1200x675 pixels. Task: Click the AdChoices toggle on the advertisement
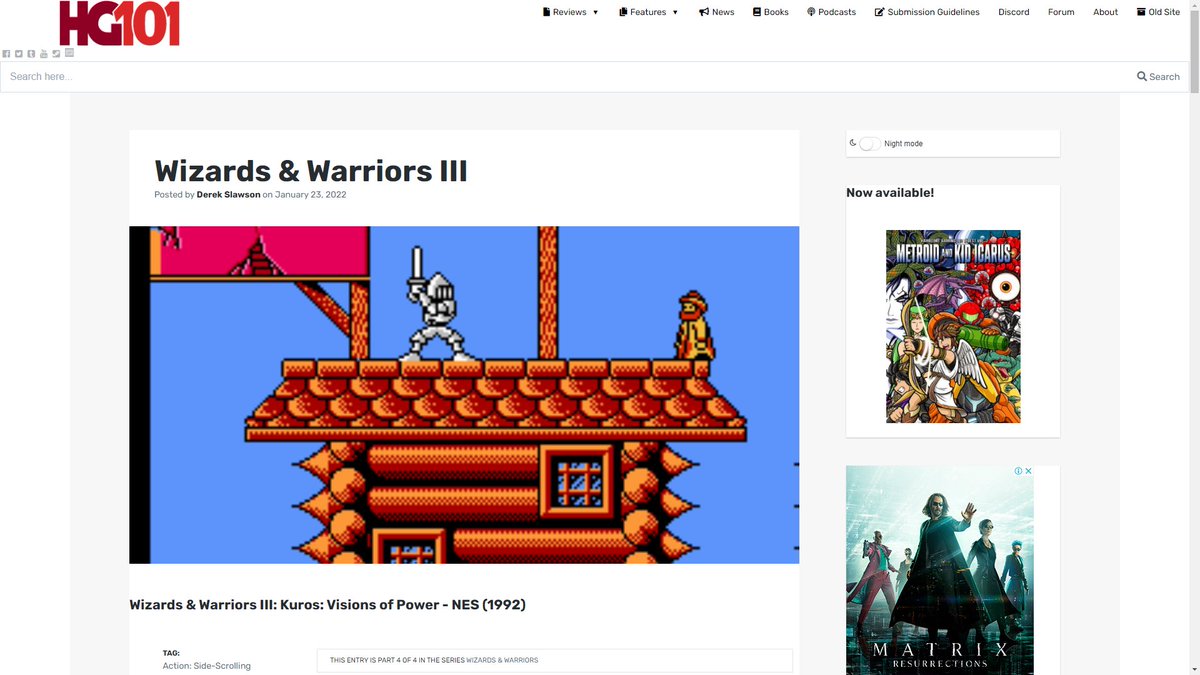tap(1018, 470)
